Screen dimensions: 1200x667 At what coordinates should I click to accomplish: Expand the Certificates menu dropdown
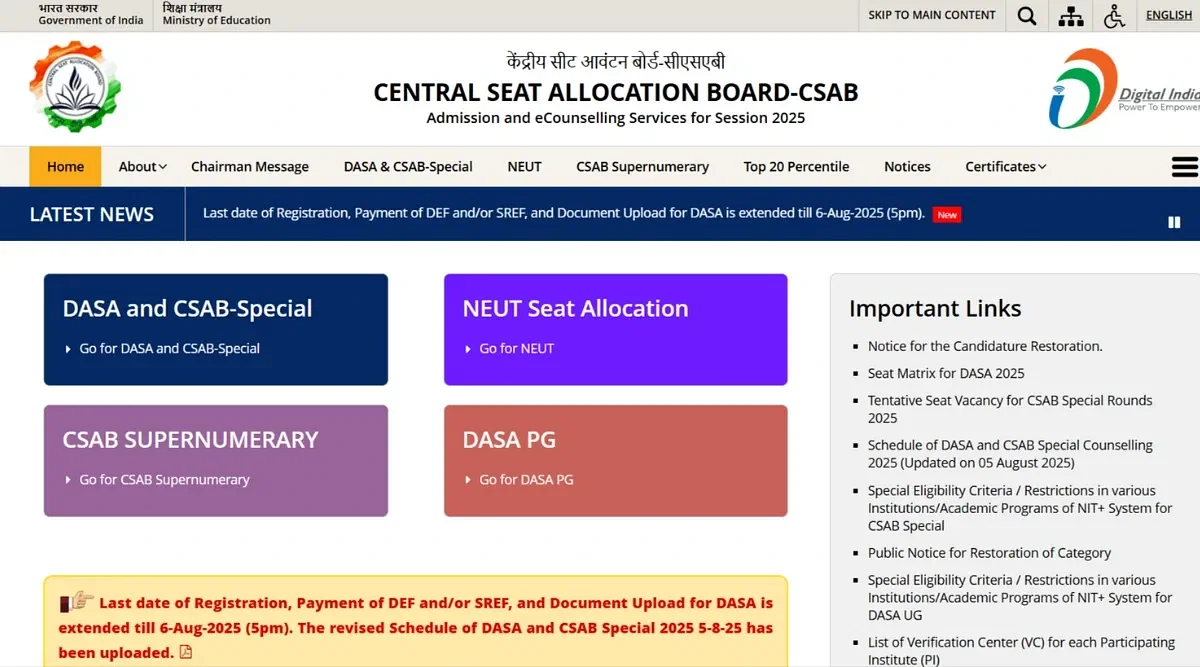pyautogui.click(x=1005, y=167)
